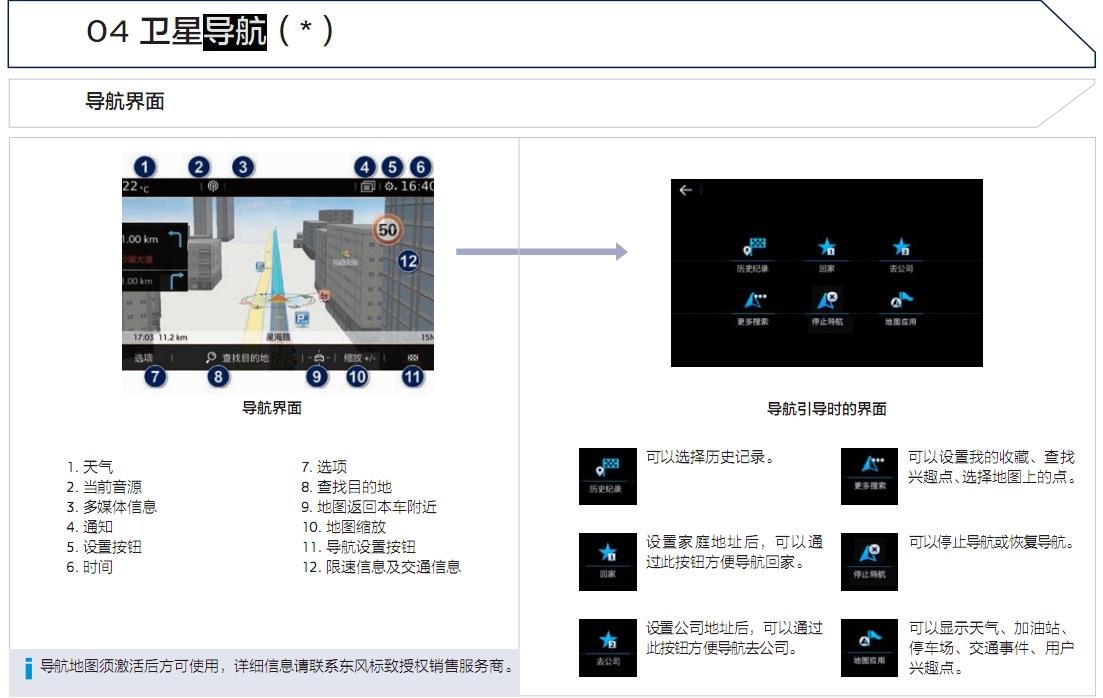Image resolution: width=1103 pixels, height=698 pixels.
Task: Click the 导航界面 section header tab
Action: [x=125, y=102]
